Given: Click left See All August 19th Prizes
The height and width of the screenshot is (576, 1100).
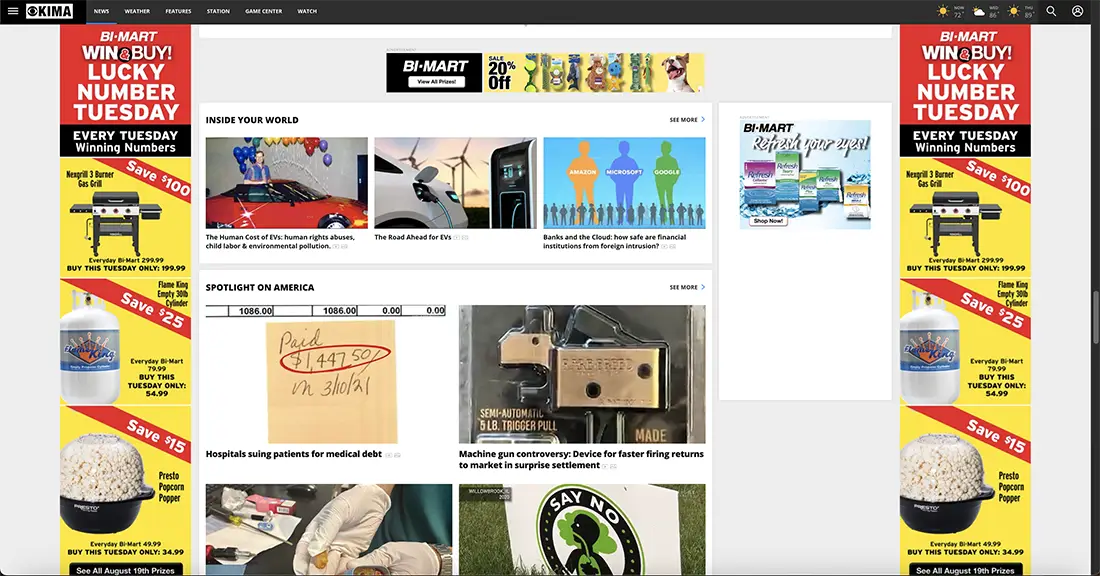Looking at the screenshot, I should tap(125, 570).
